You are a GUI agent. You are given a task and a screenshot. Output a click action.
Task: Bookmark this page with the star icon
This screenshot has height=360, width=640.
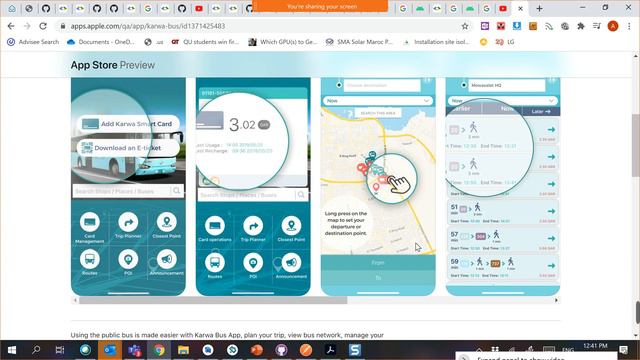465,26
